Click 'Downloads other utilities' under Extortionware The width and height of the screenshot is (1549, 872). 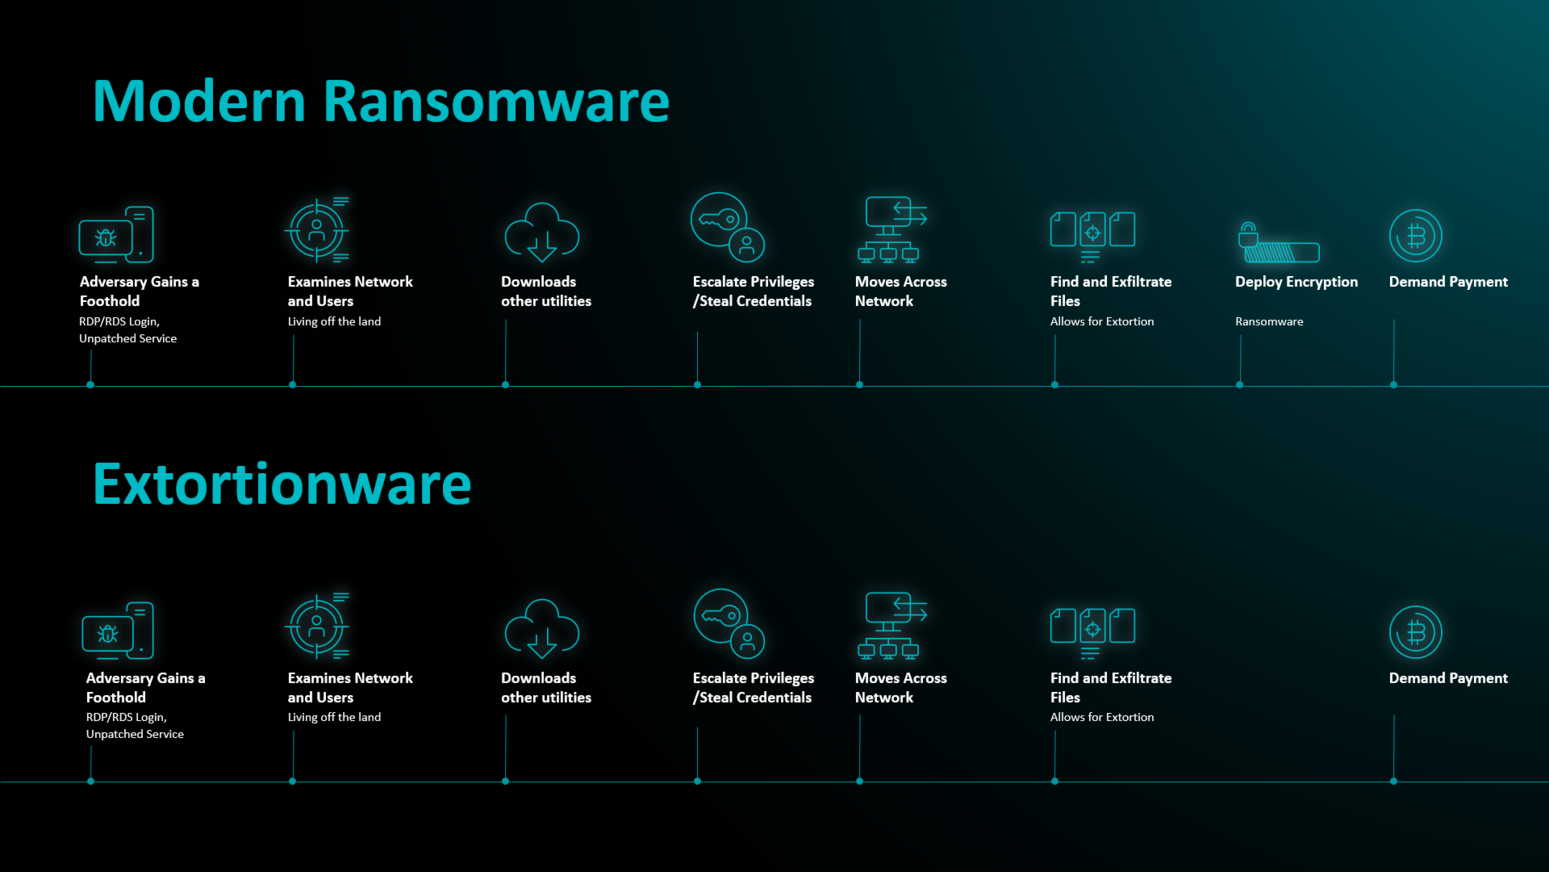[x=546, y=688]
